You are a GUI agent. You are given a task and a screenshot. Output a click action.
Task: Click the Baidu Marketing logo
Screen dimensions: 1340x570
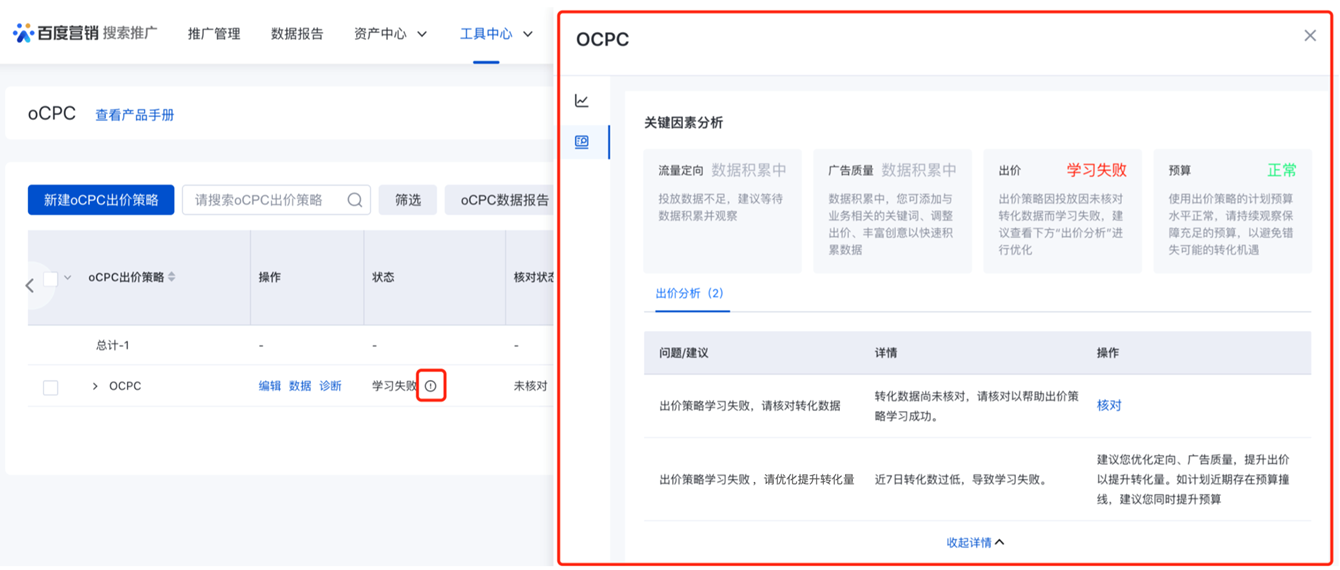pos(84,33)
